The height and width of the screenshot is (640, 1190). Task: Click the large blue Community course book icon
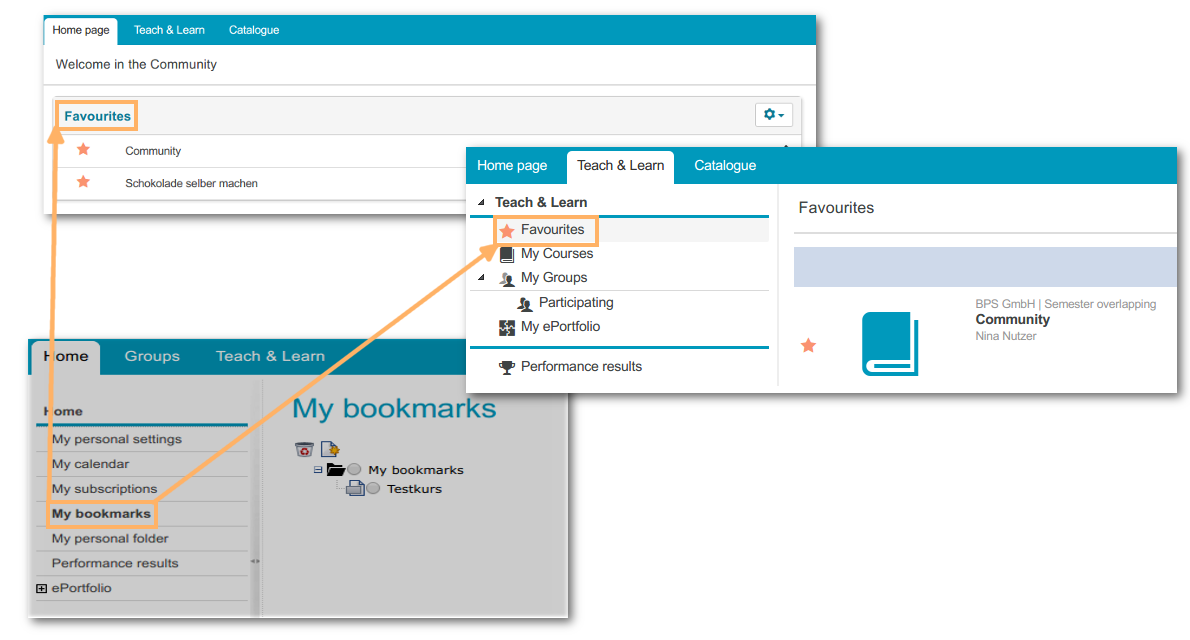pos(889,344)
